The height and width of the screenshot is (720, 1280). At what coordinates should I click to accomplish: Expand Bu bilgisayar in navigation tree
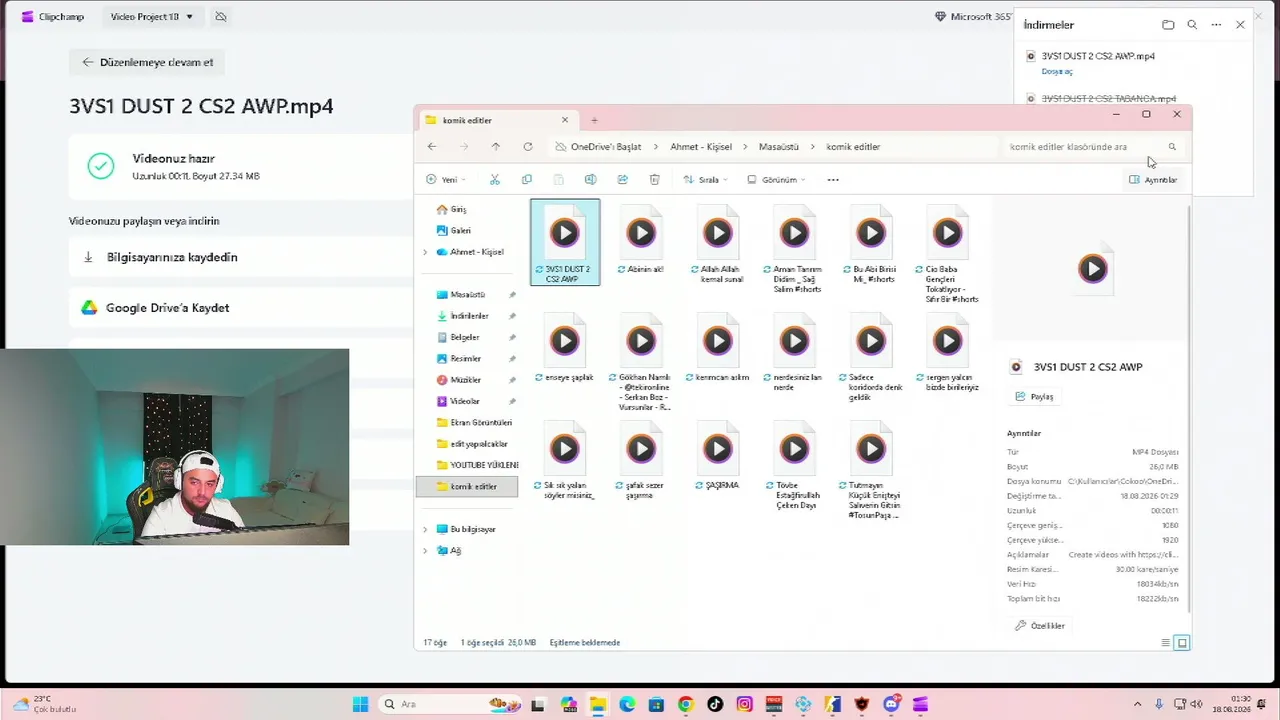point(425,529)
